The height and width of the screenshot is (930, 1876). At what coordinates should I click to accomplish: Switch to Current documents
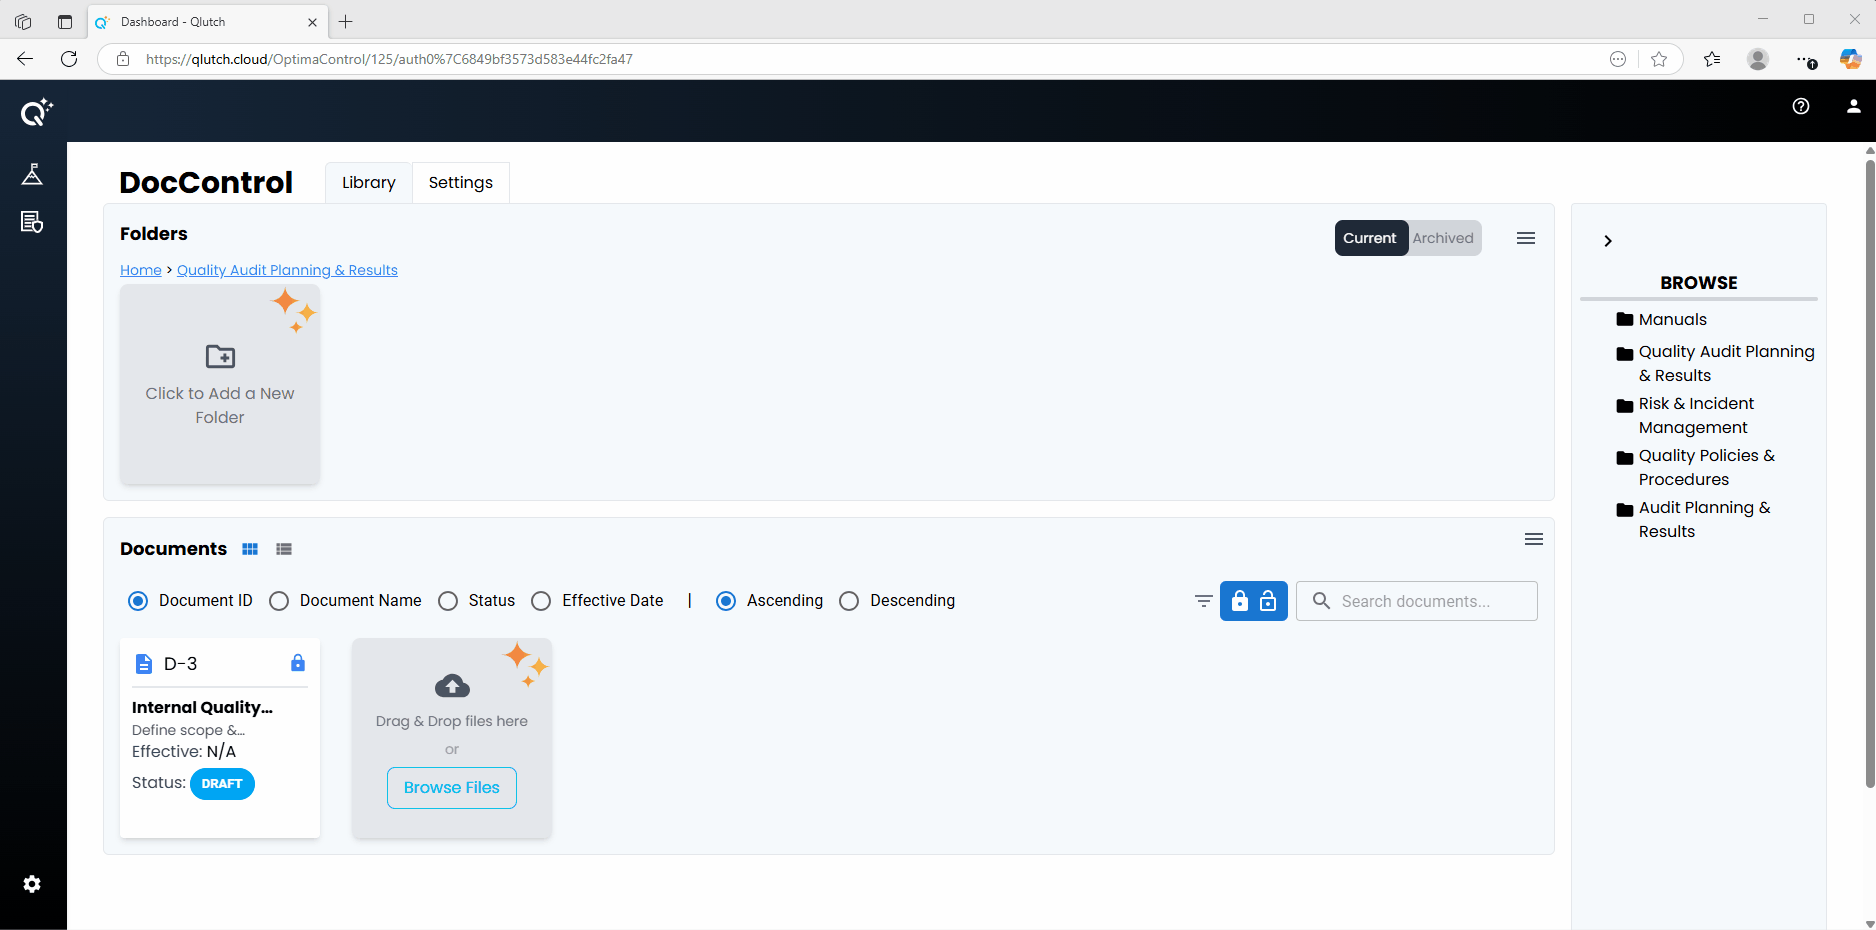coord(1370,238)
